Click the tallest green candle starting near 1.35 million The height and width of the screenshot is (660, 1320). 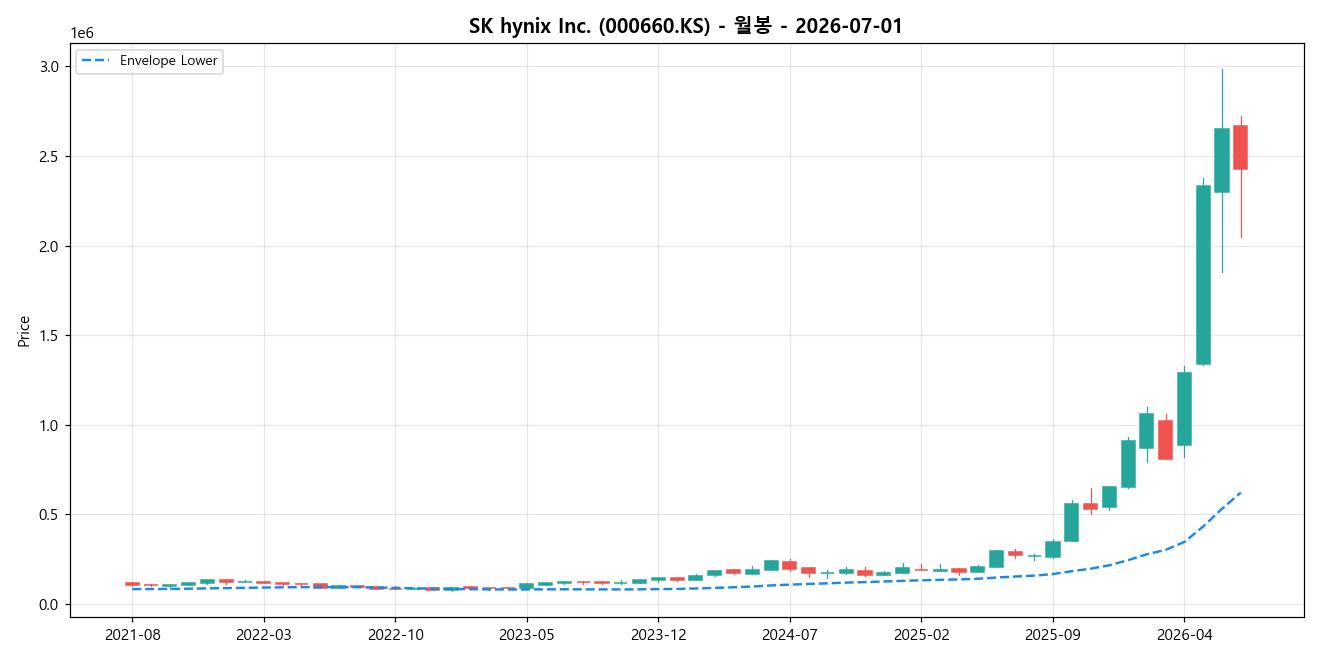[x=1203, y=275]
